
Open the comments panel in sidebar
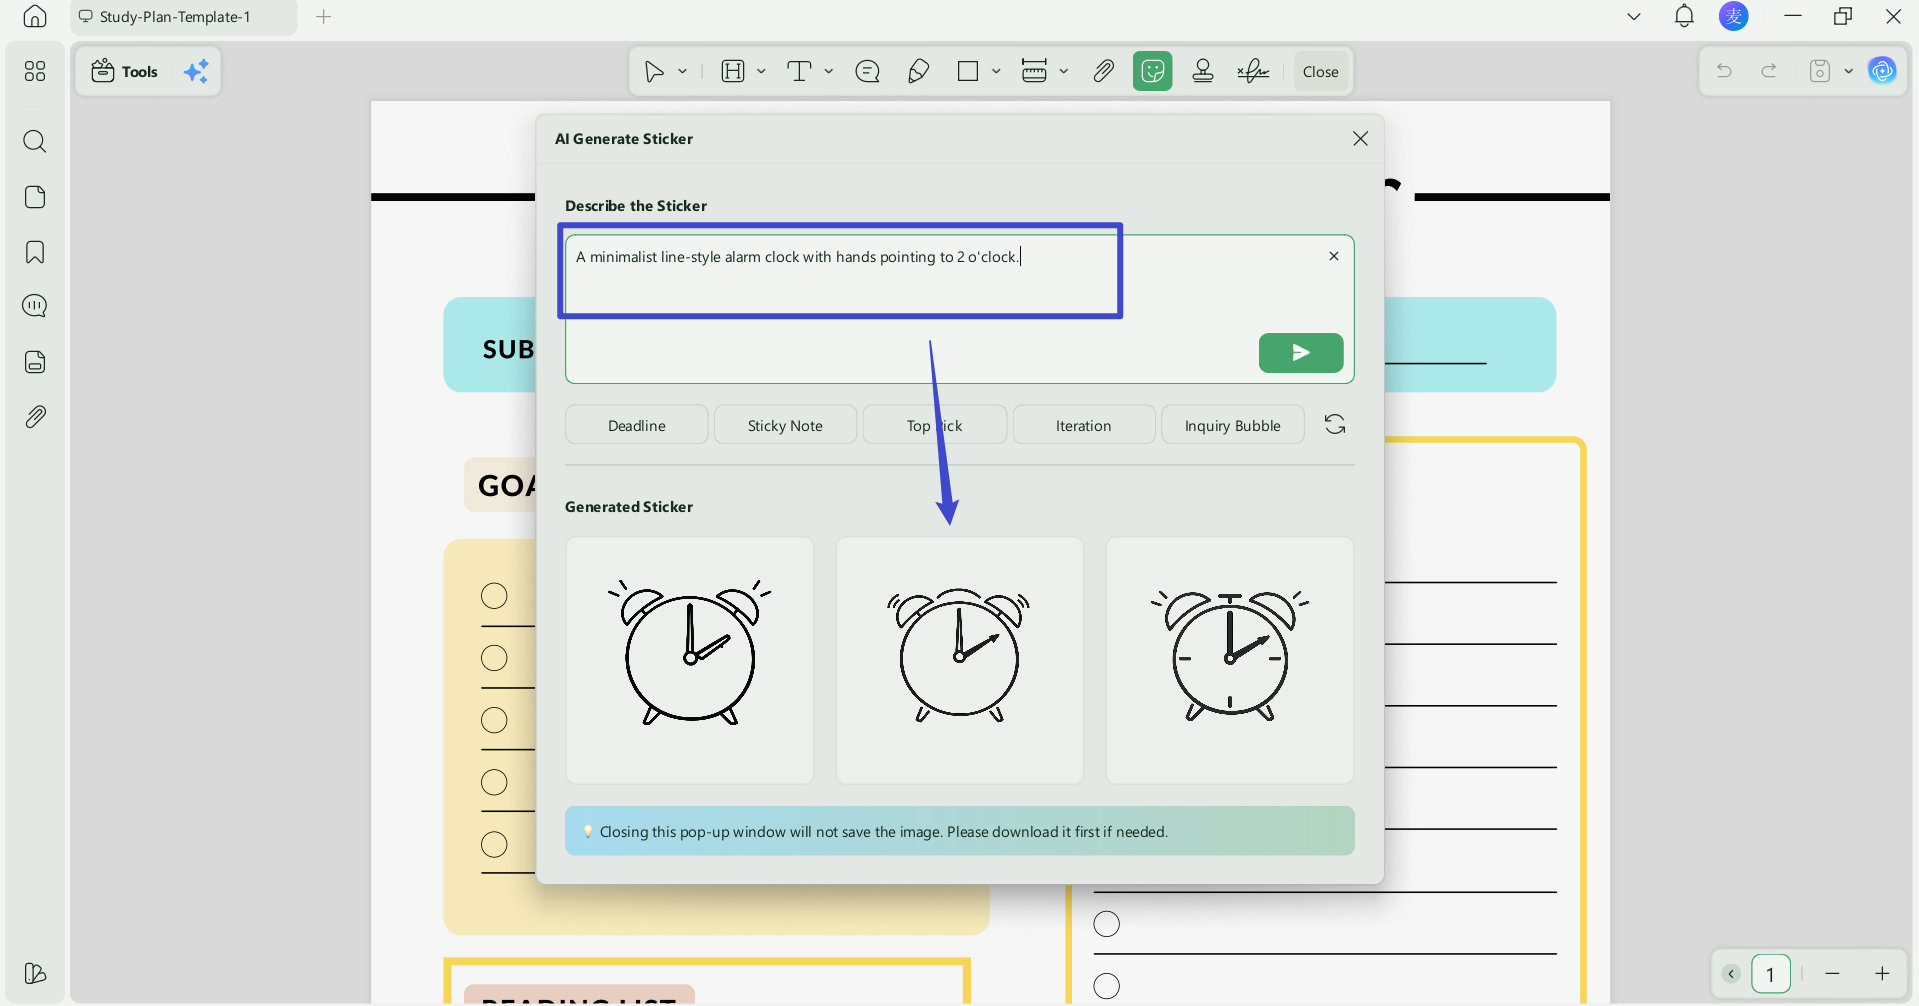pyautogui.click(x=35, y=306)
